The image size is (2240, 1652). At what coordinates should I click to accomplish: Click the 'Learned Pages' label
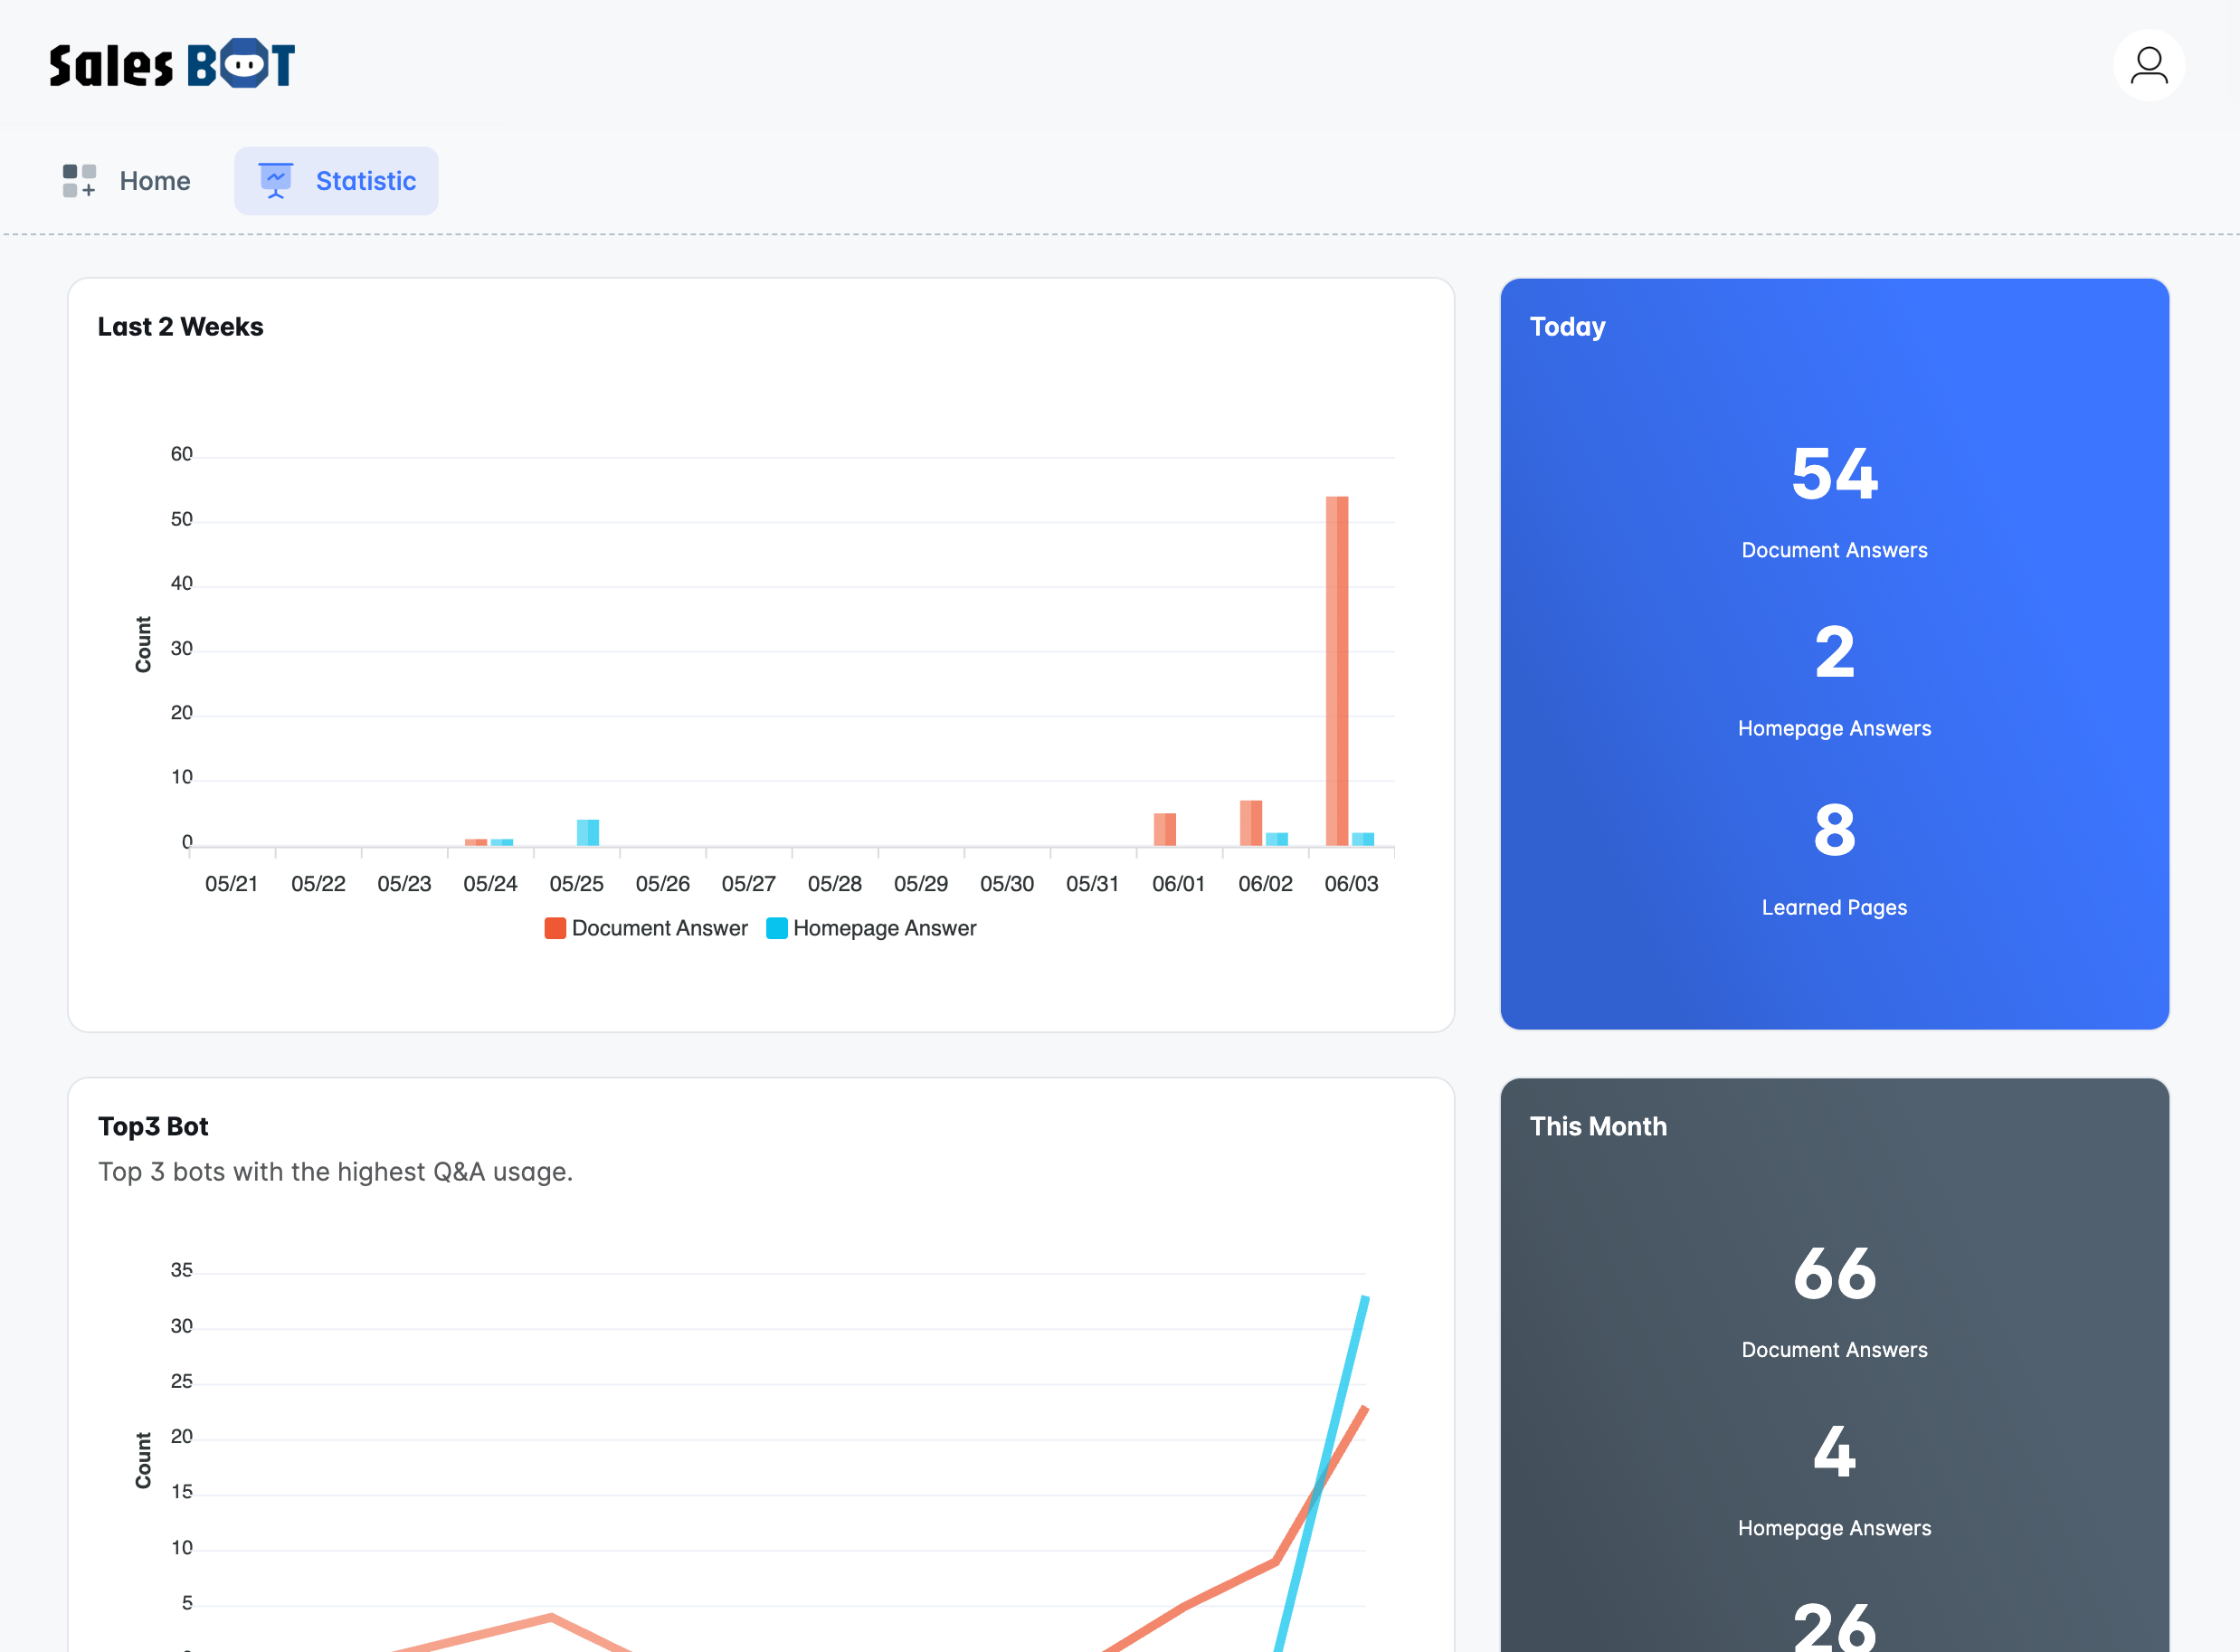1834,907
